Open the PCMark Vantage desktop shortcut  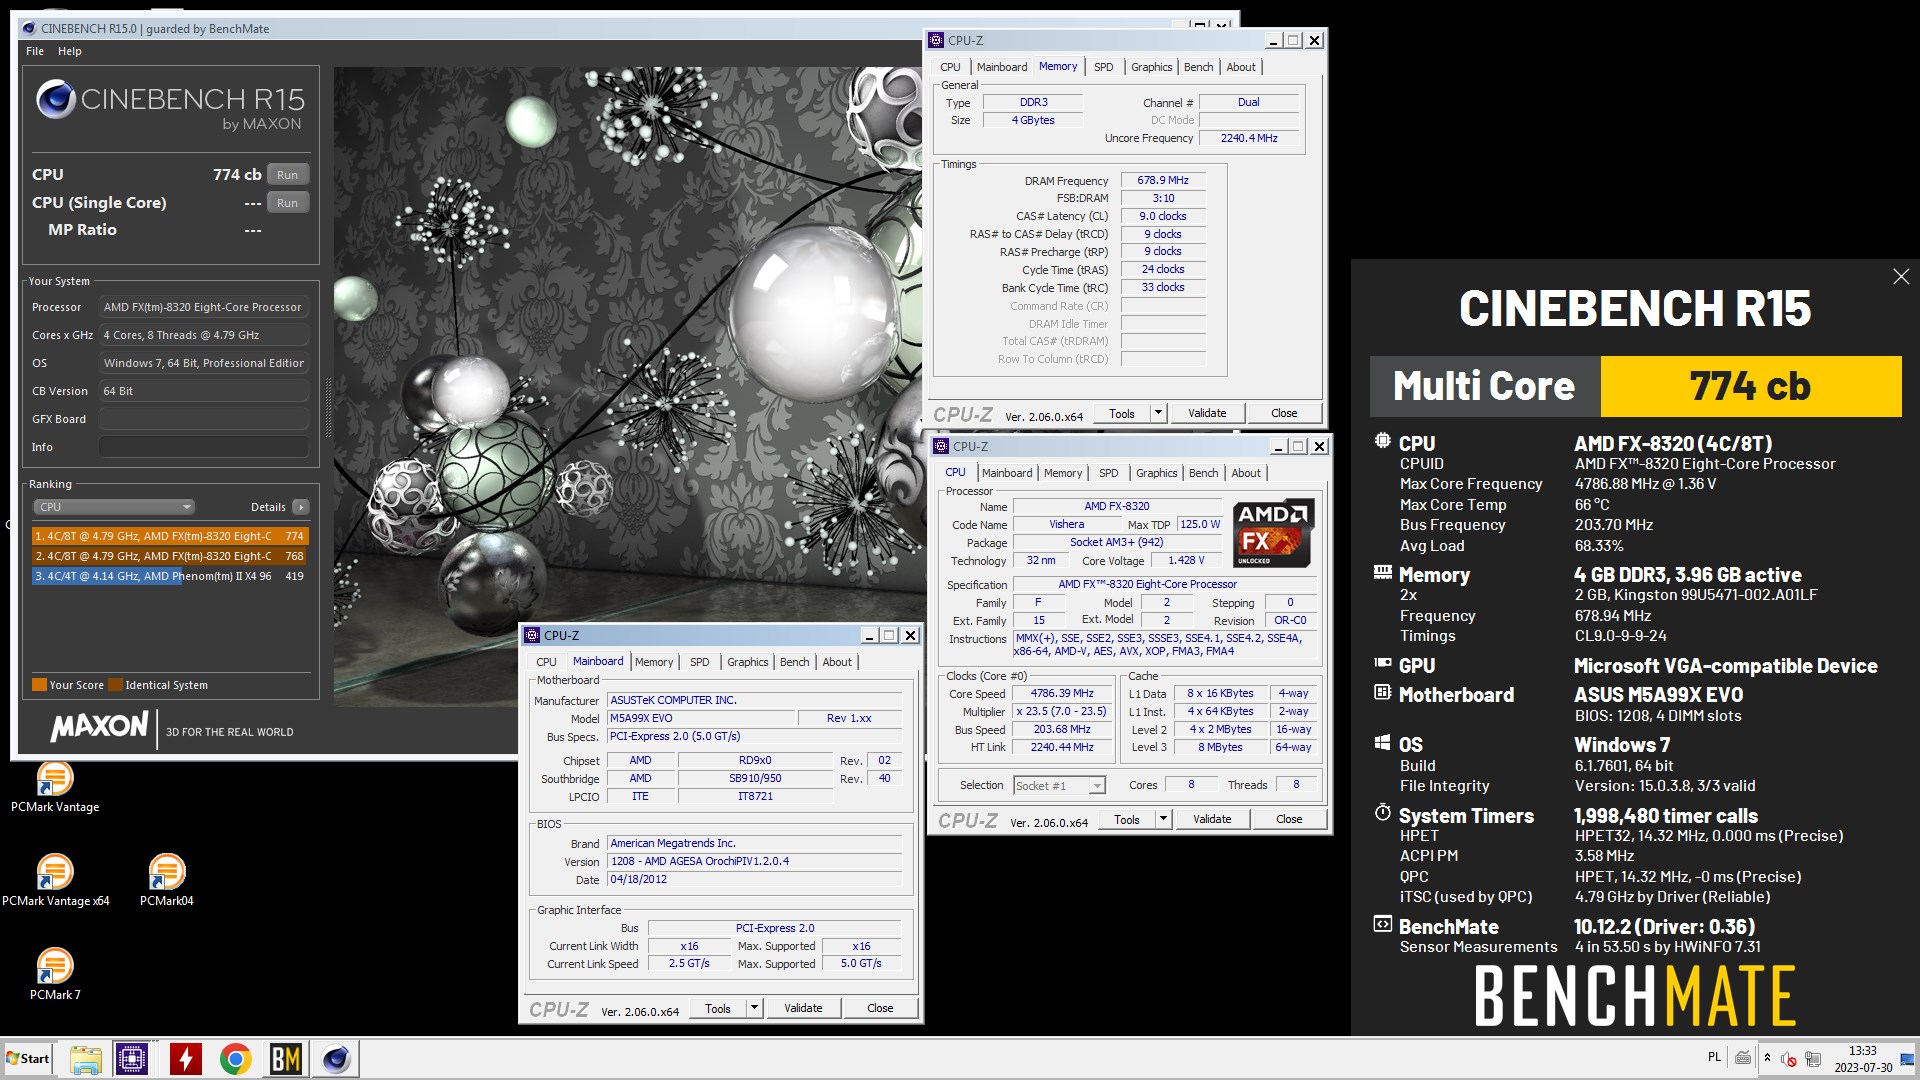coord(55,787)
